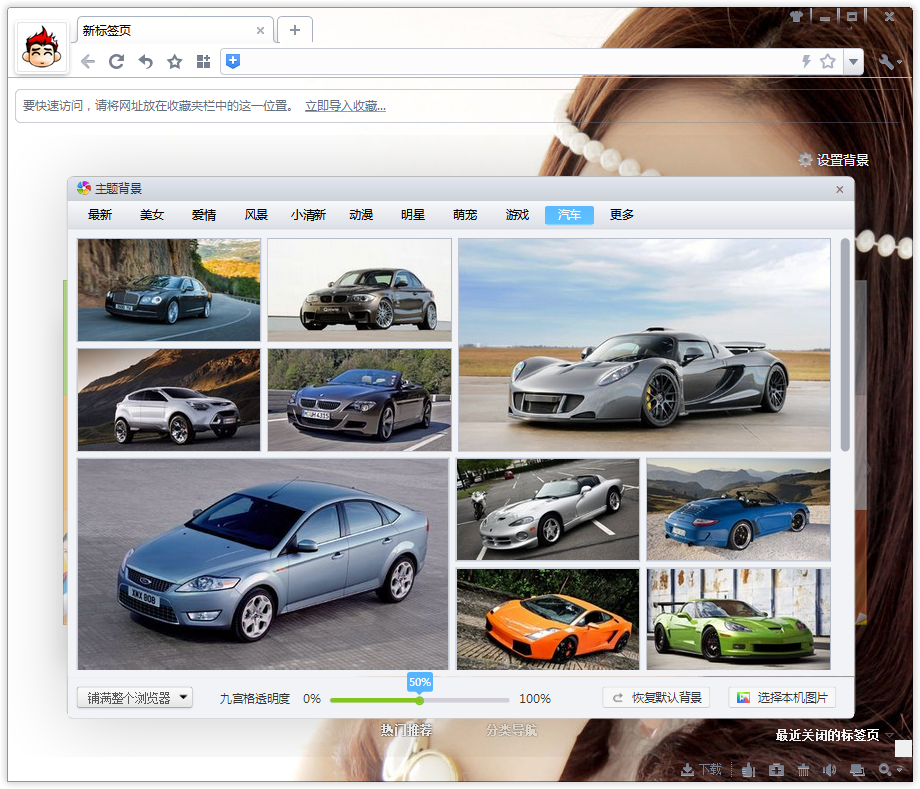Open the 更多 categories tab
The width and height of the screenshot is (920, 789).
point(621,215)
